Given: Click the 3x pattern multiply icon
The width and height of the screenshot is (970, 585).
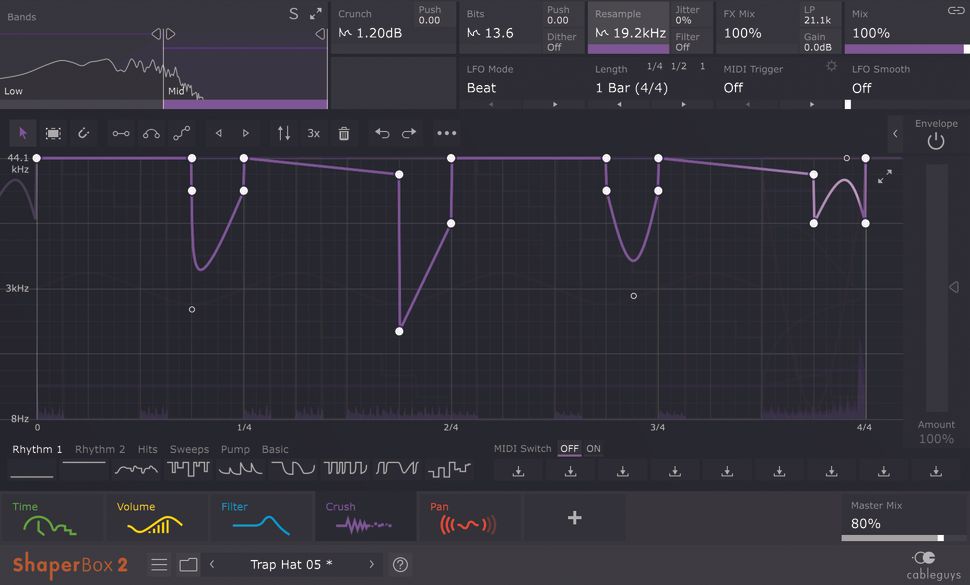Looking at the screenshot, I should tap(313, 132).
